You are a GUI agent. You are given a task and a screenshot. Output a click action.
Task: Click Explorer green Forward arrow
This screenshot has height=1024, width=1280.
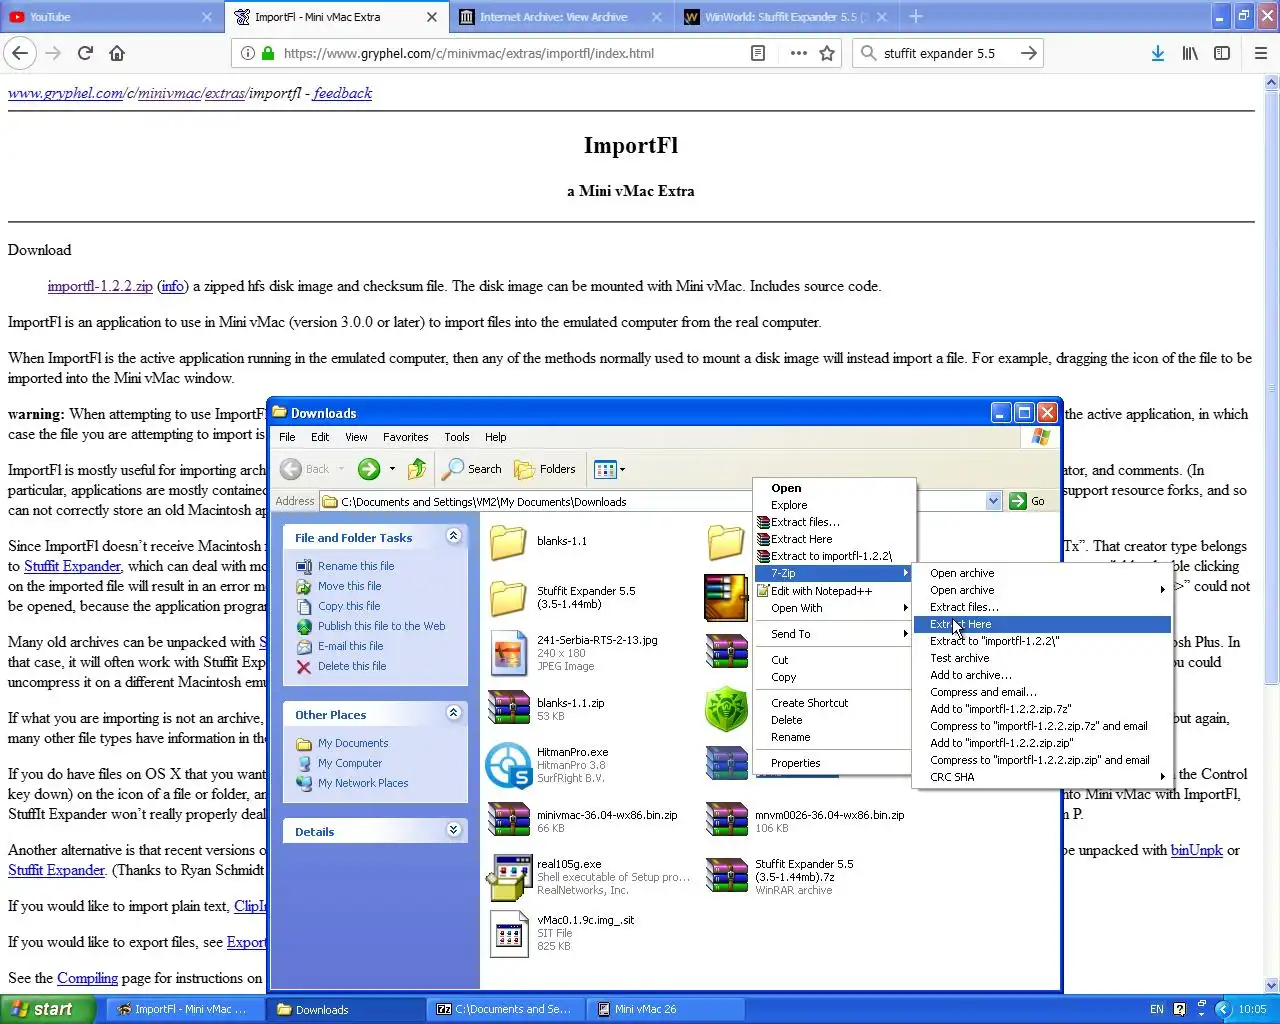point(369,468)
